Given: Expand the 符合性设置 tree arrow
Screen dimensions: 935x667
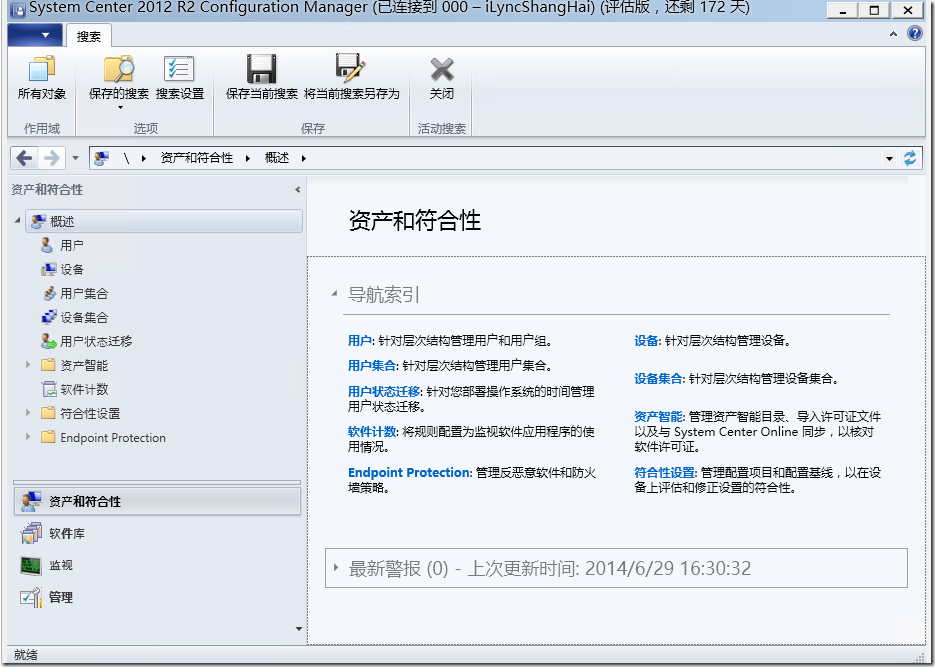Looking at the screenshot, I should (27, 412).
